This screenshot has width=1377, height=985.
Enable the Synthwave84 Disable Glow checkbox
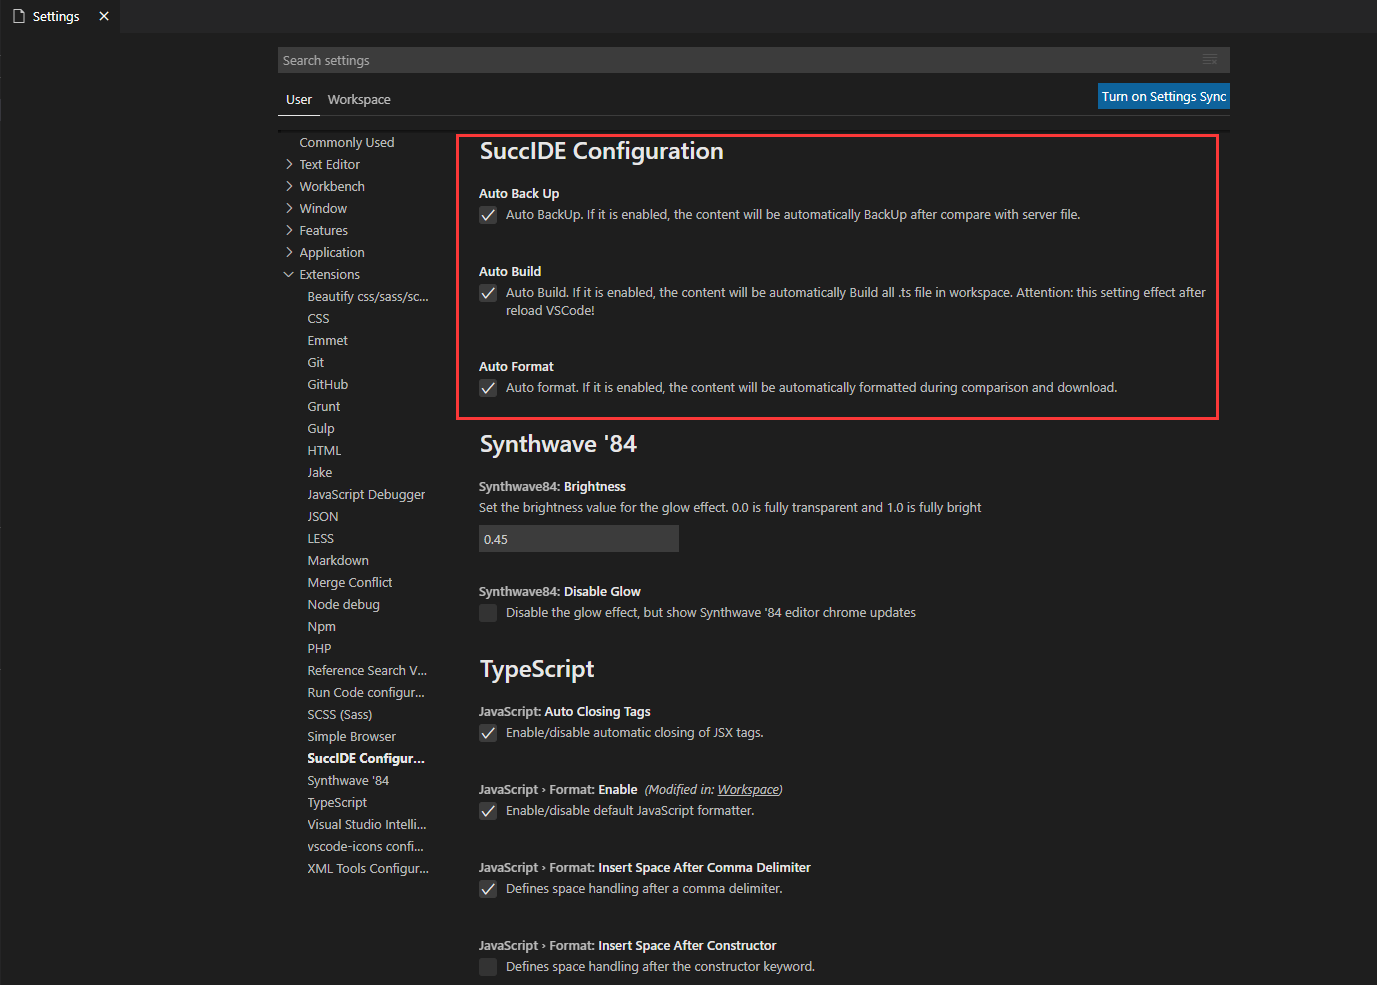pyautogui.click(x=488, y=613)
